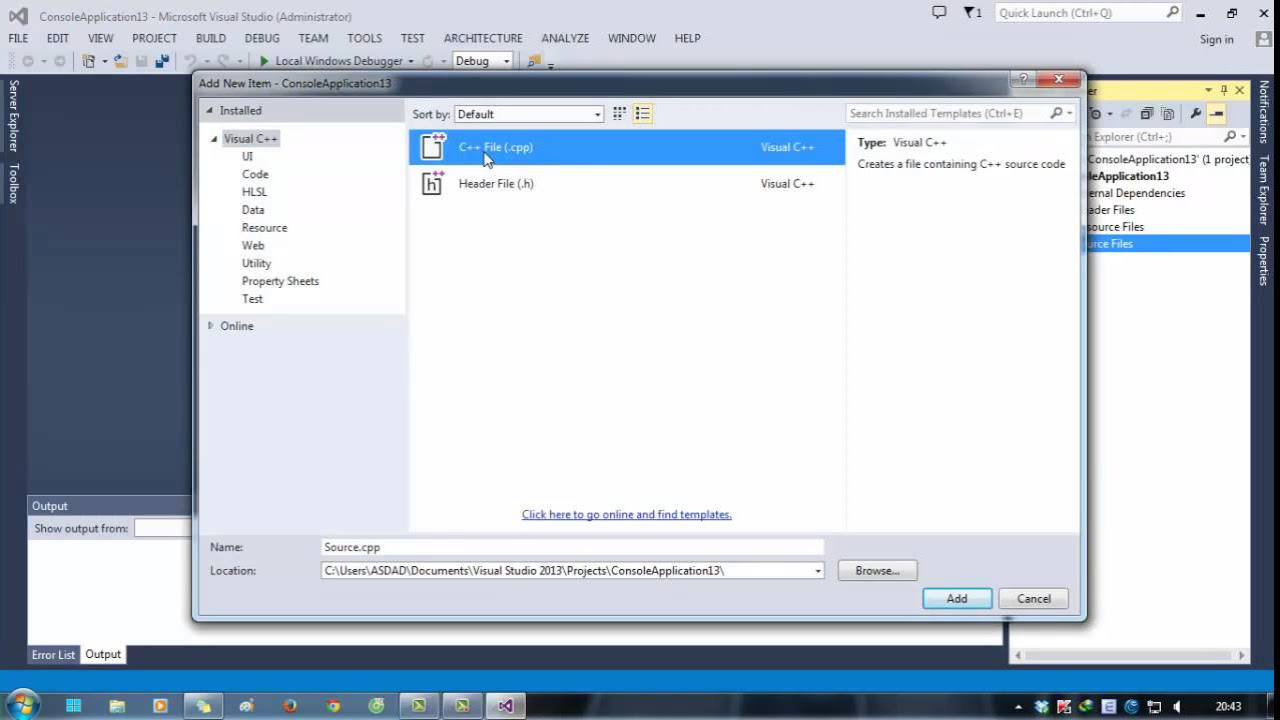
Task: Open the ARCHITECTURE menu
Action: coord(483,38)
